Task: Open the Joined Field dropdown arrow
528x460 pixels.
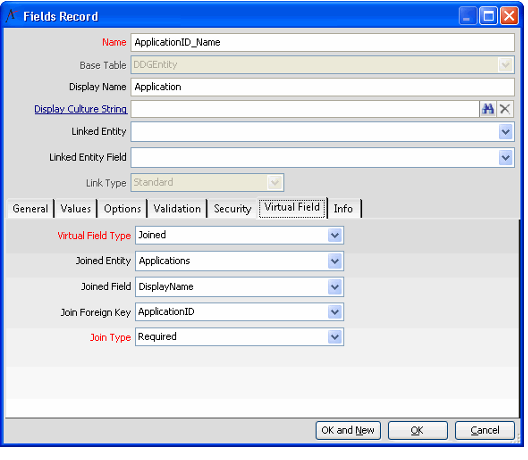Action: 335,287
